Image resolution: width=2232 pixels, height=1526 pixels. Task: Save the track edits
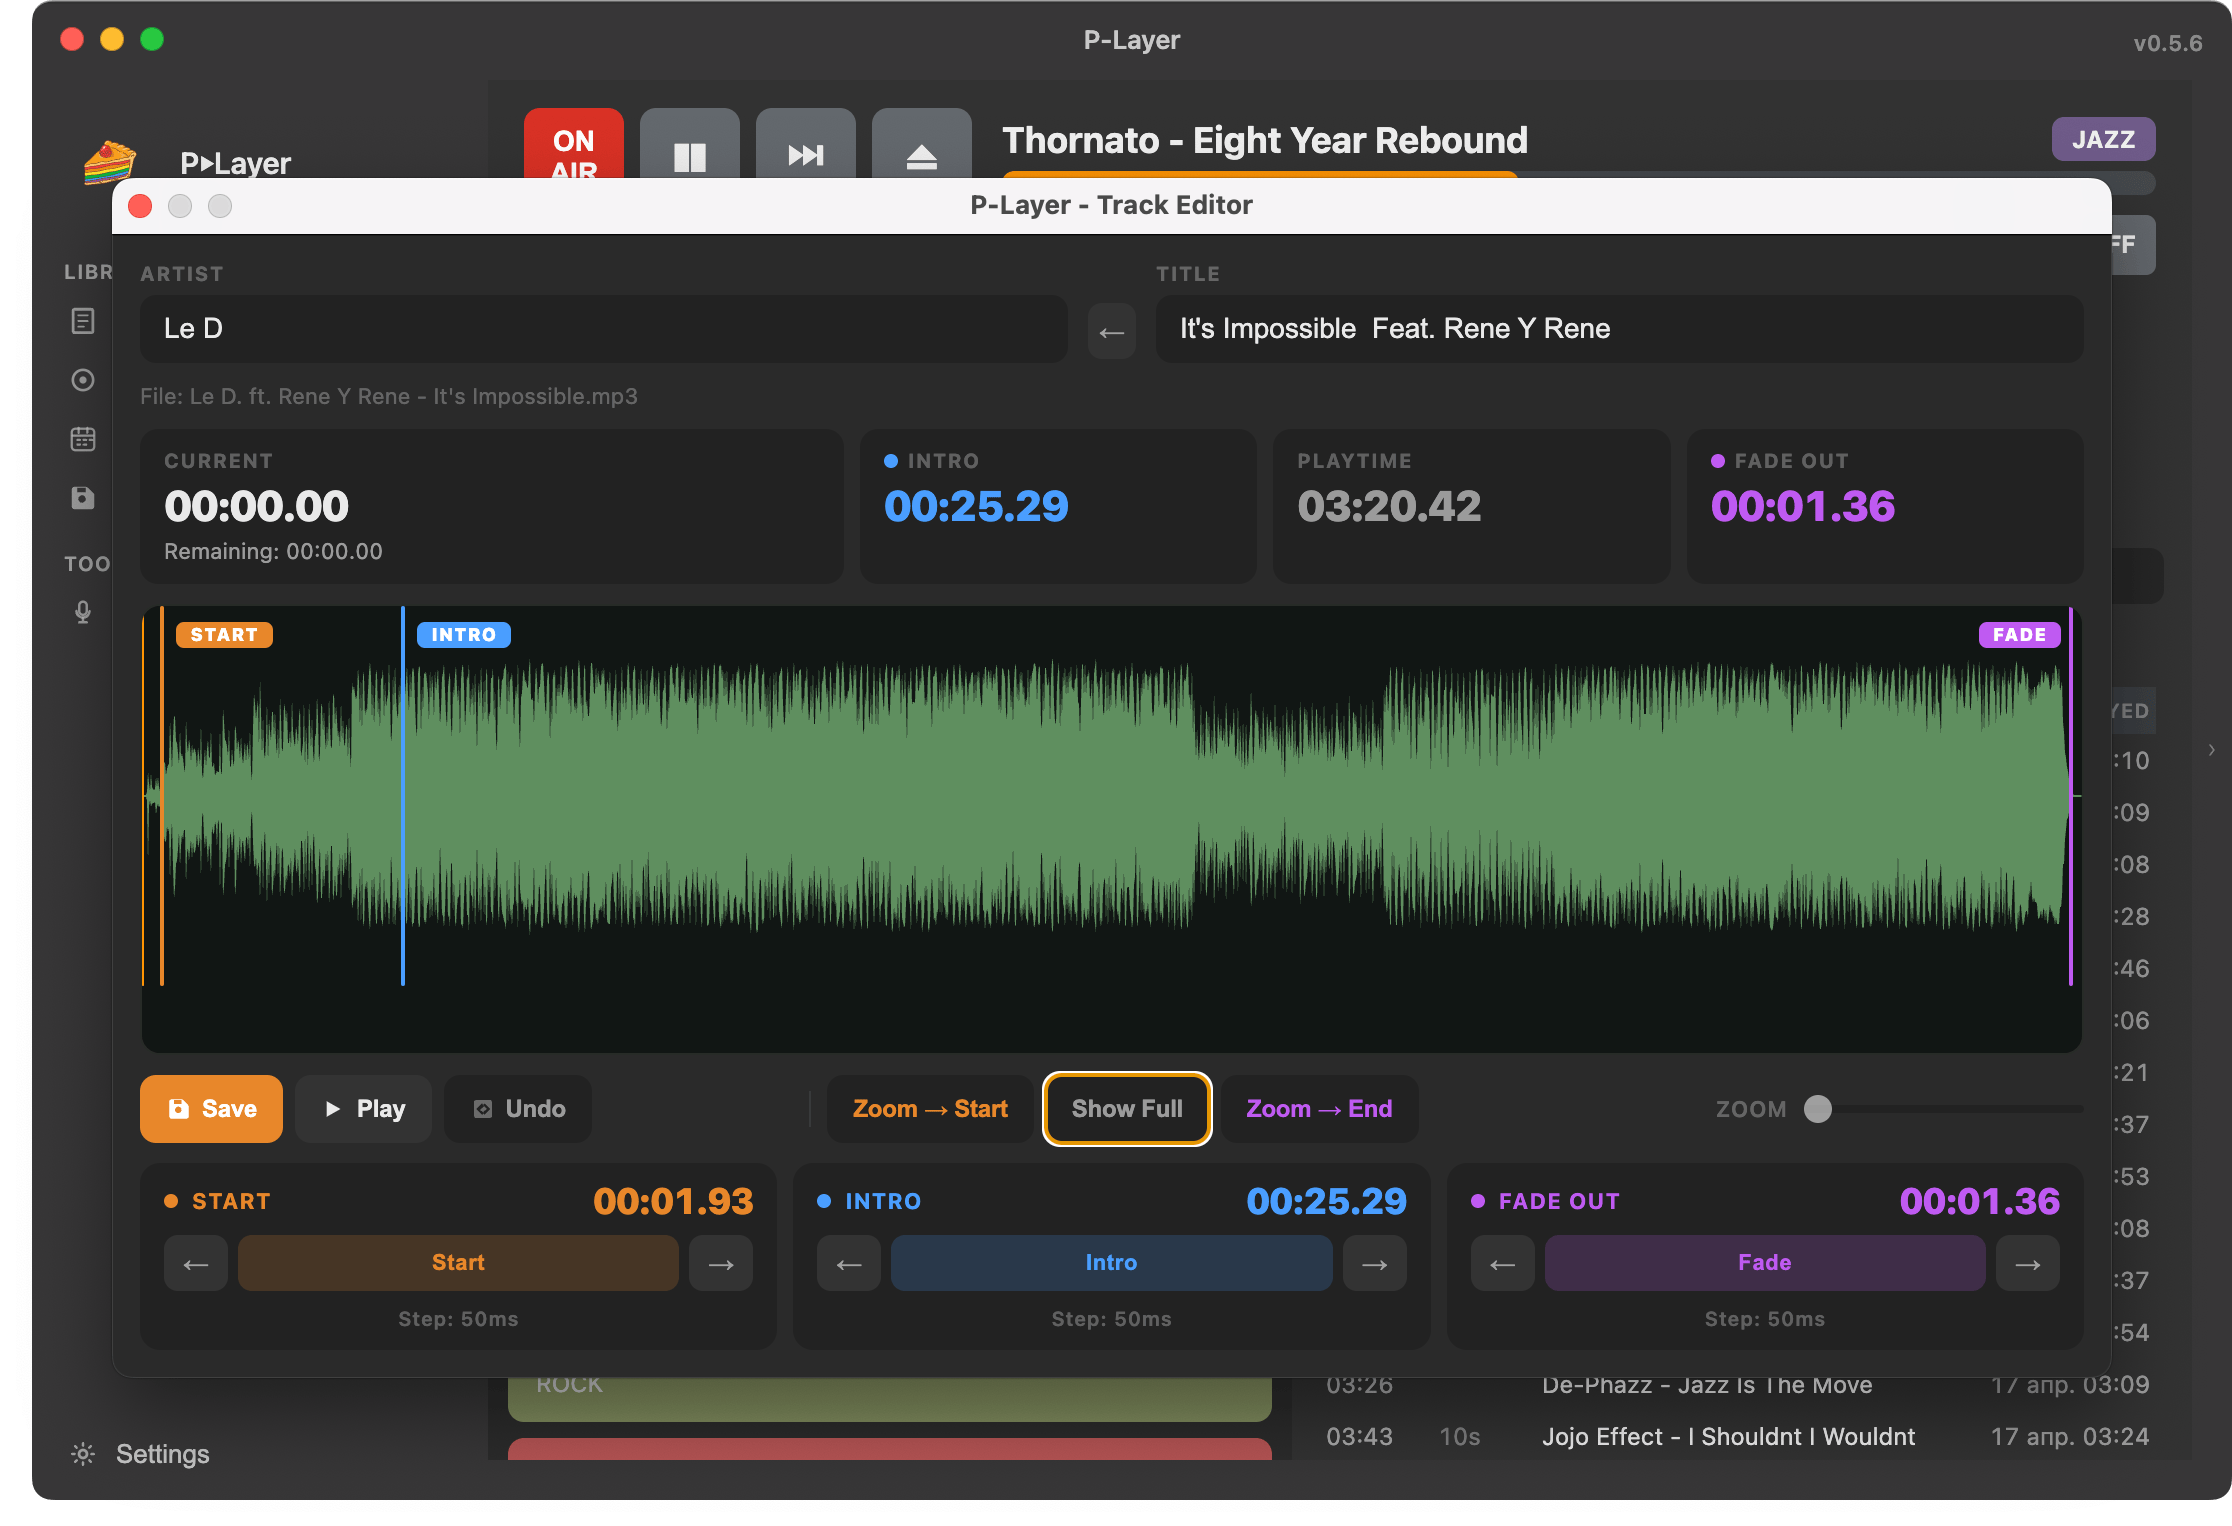tap(211, 1109)
